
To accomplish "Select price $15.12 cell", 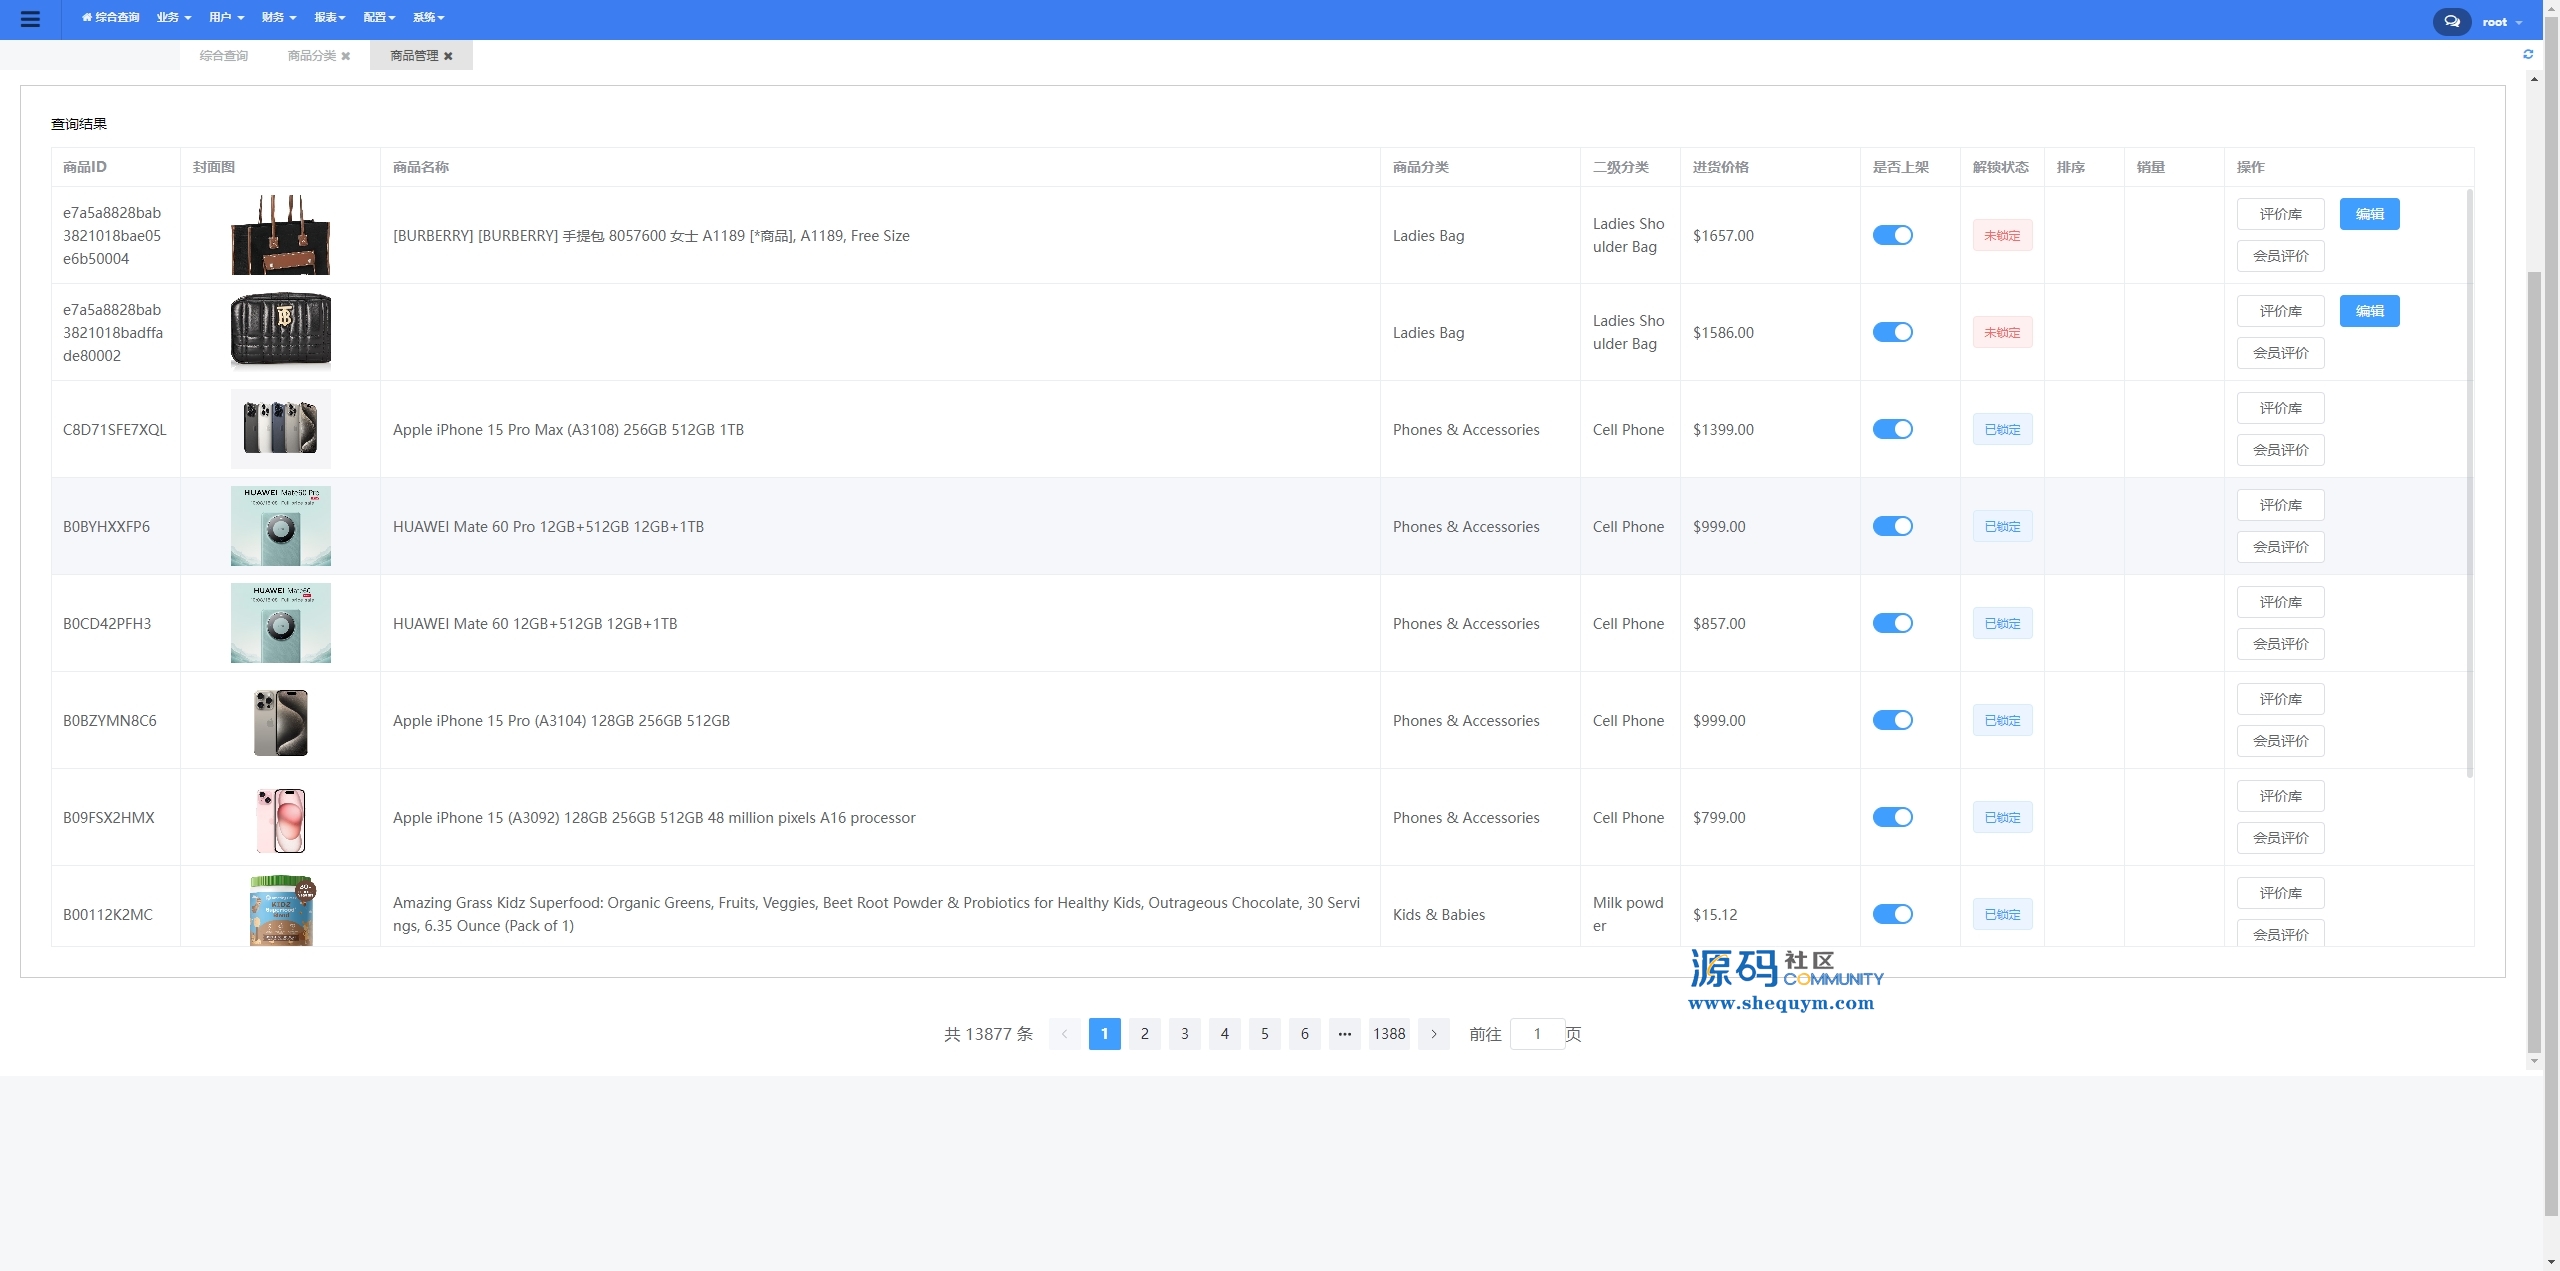I will click(x=1715, y=915).
